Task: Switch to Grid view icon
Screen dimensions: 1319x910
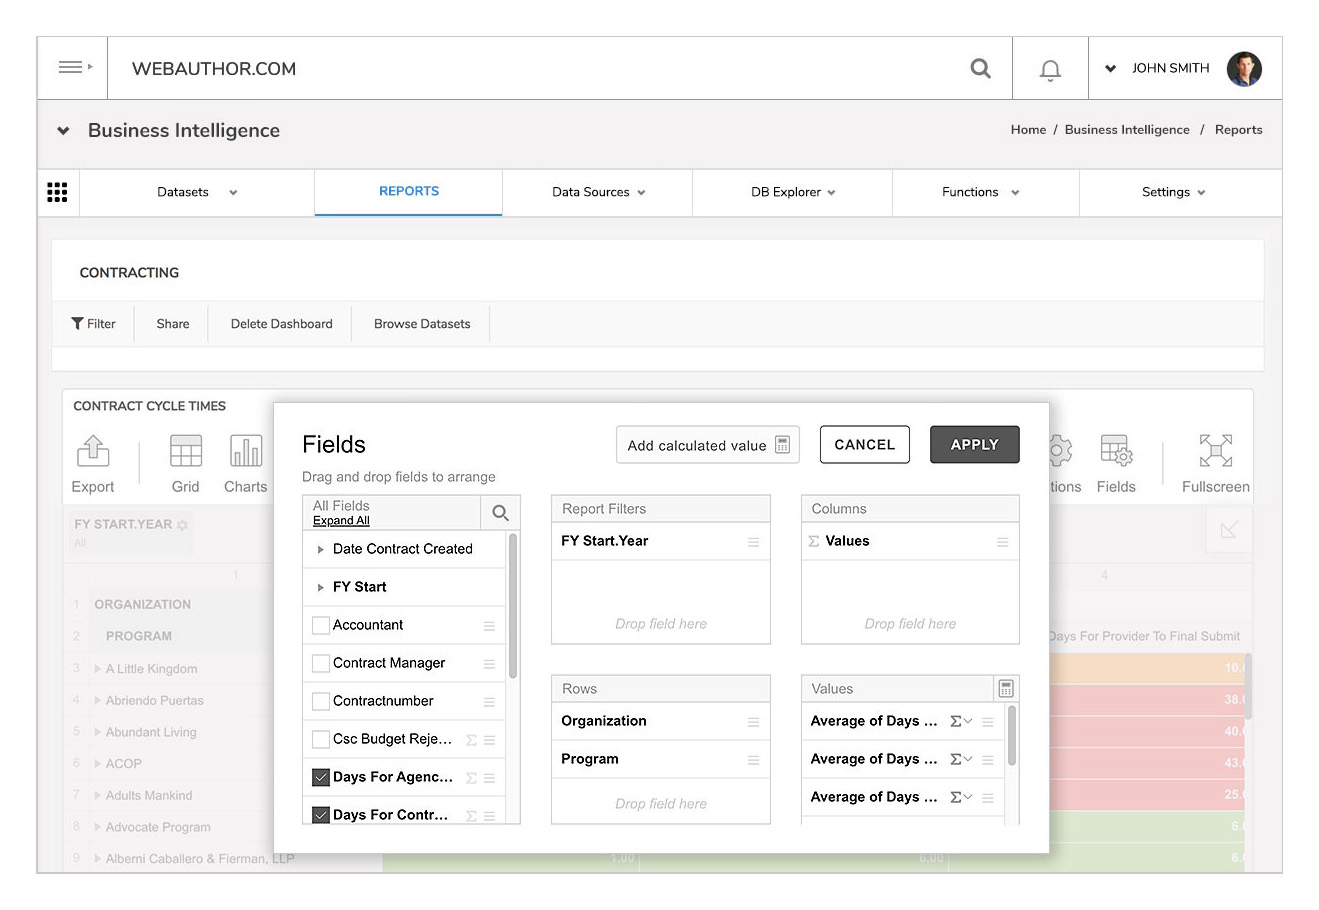Action: 186,452
